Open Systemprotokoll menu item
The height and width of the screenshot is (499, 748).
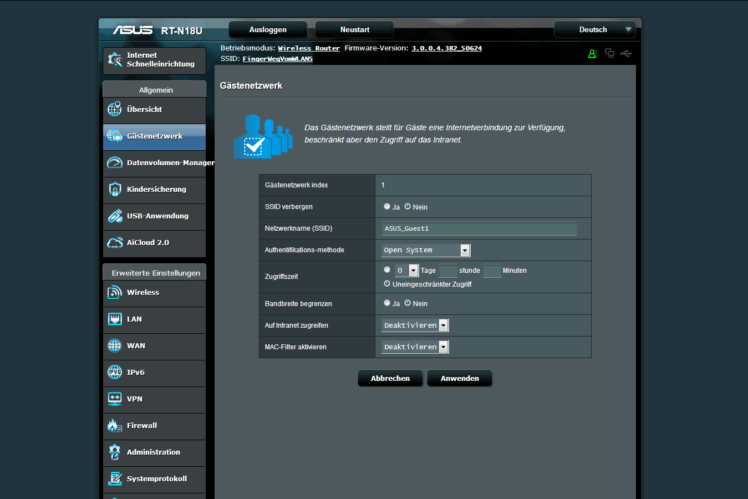(x=155, y=479)
